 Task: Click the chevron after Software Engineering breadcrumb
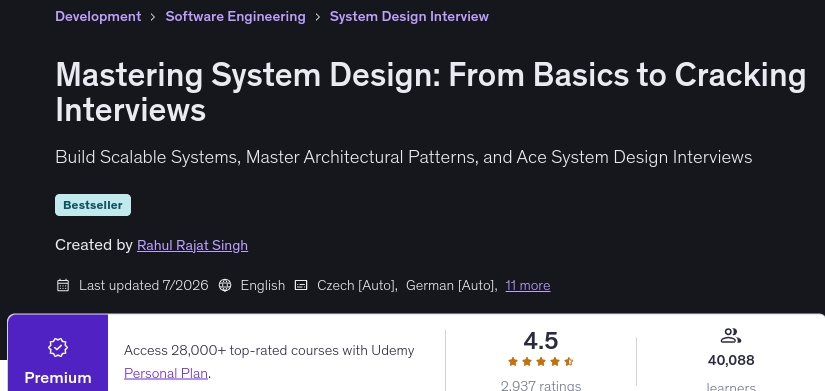tap(317, 17)
